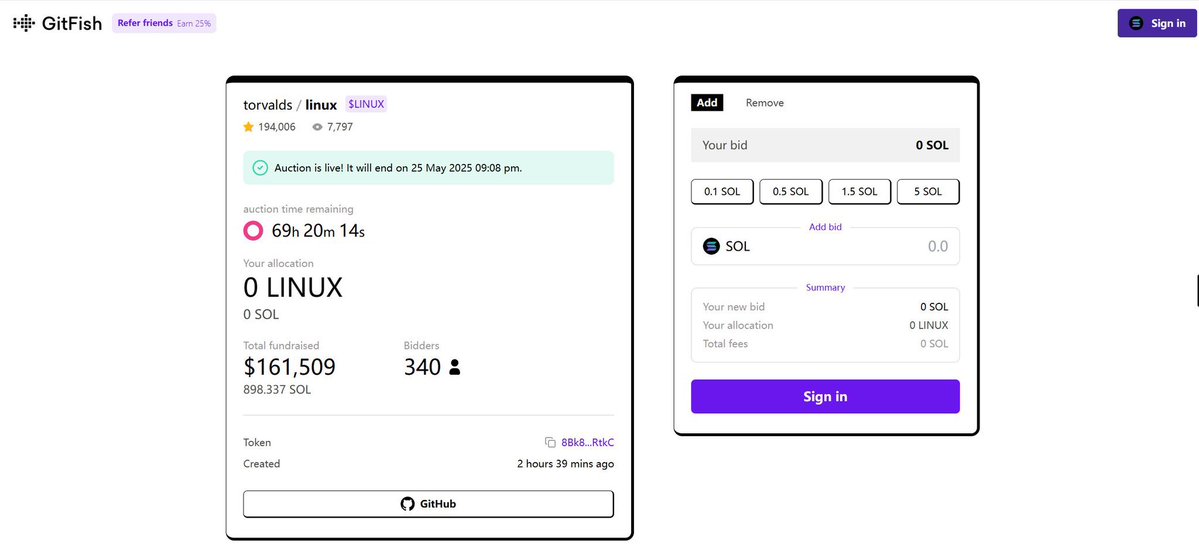Click the green checkmark icon in auction notice

(x=260, y=167)
